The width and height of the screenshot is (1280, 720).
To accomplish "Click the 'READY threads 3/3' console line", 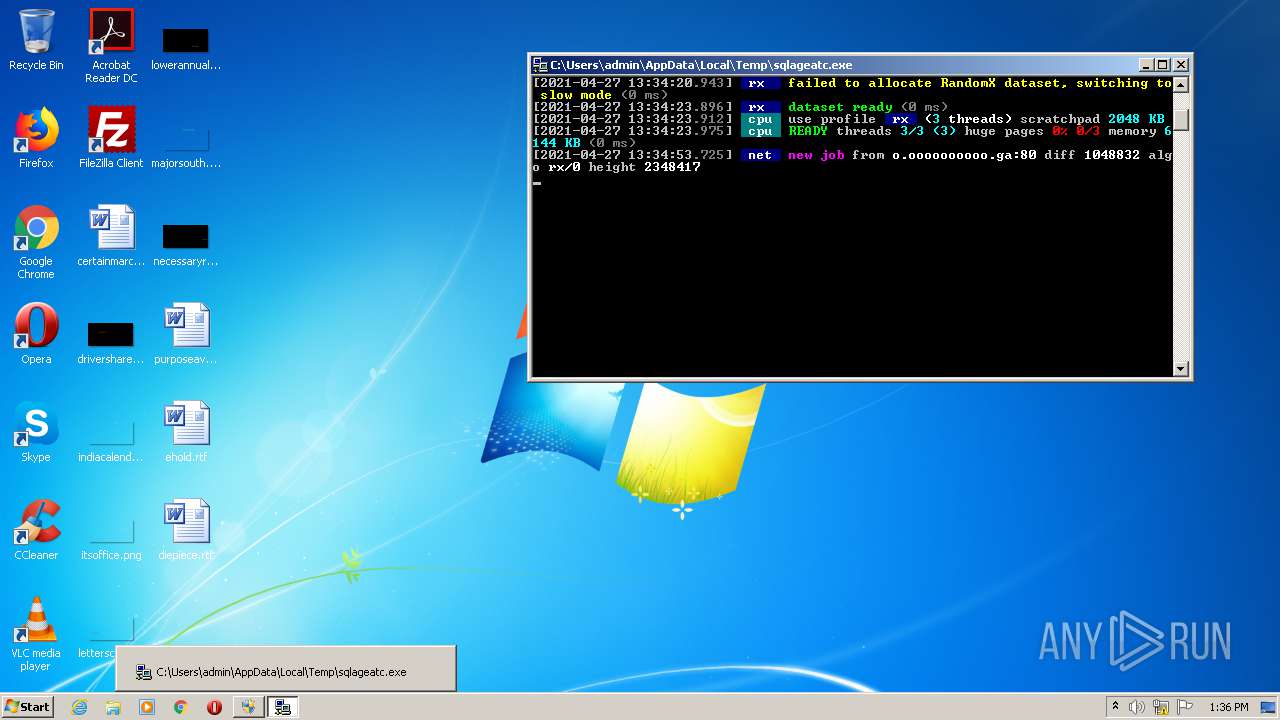I will (852, 131).
